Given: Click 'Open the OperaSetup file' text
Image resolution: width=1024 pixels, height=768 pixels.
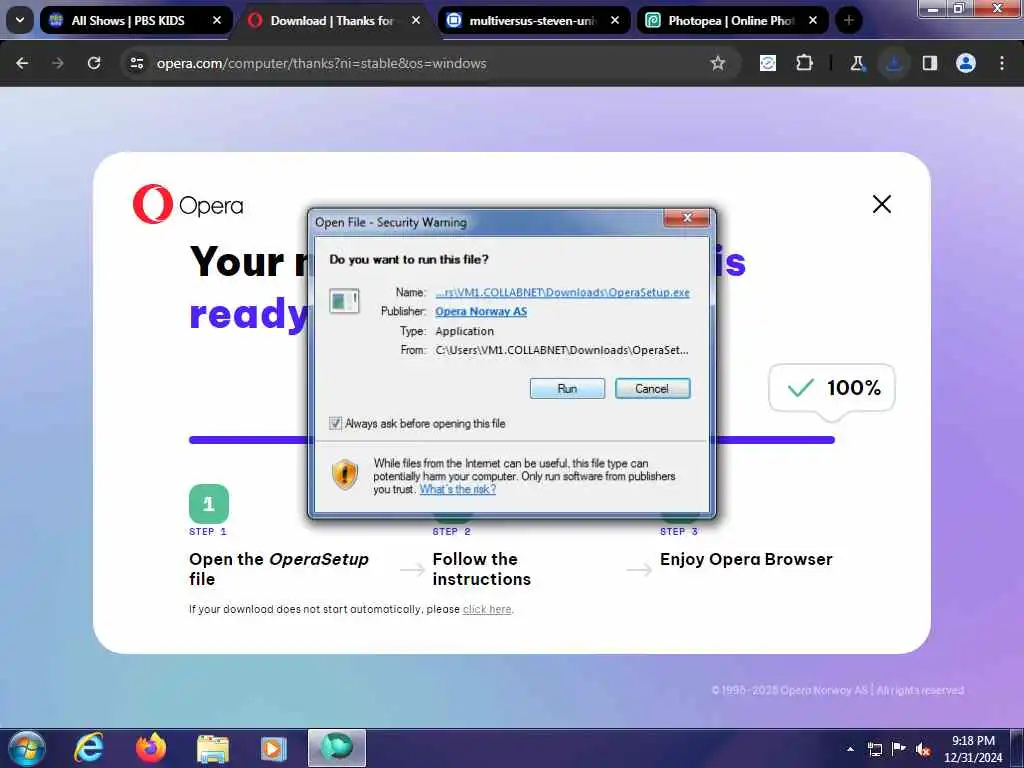Looking at the screenshot, I should [x=279, y=569].
